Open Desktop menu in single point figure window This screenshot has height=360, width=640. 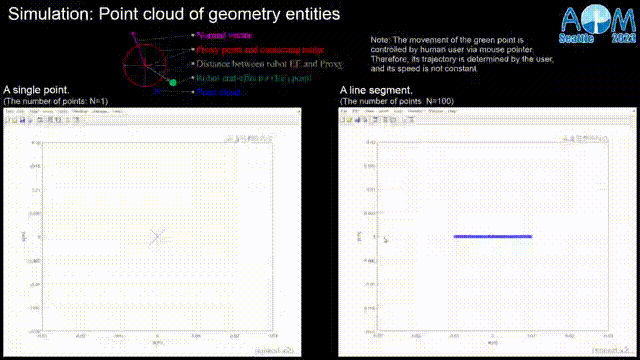(x=80, y=111)
